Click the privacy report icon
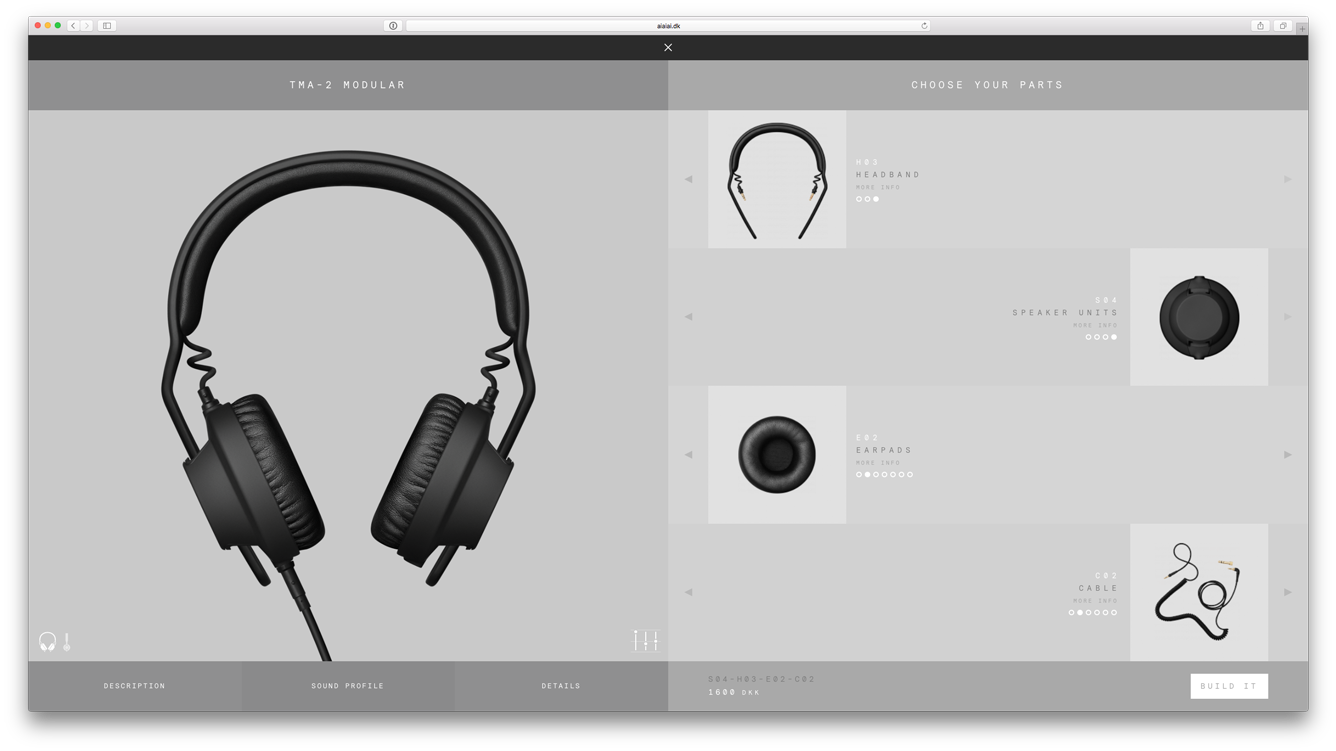 [x=393, y=26]
